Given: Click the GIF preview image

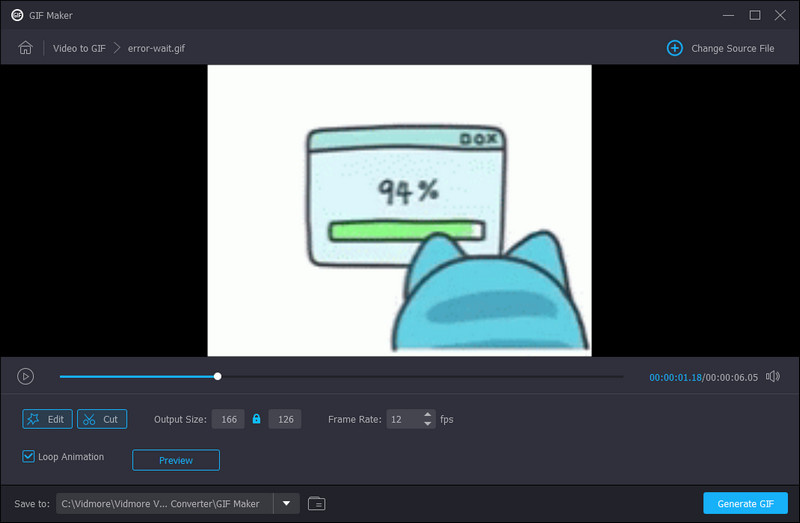Looking at the screenshot, I should (399, 210).
